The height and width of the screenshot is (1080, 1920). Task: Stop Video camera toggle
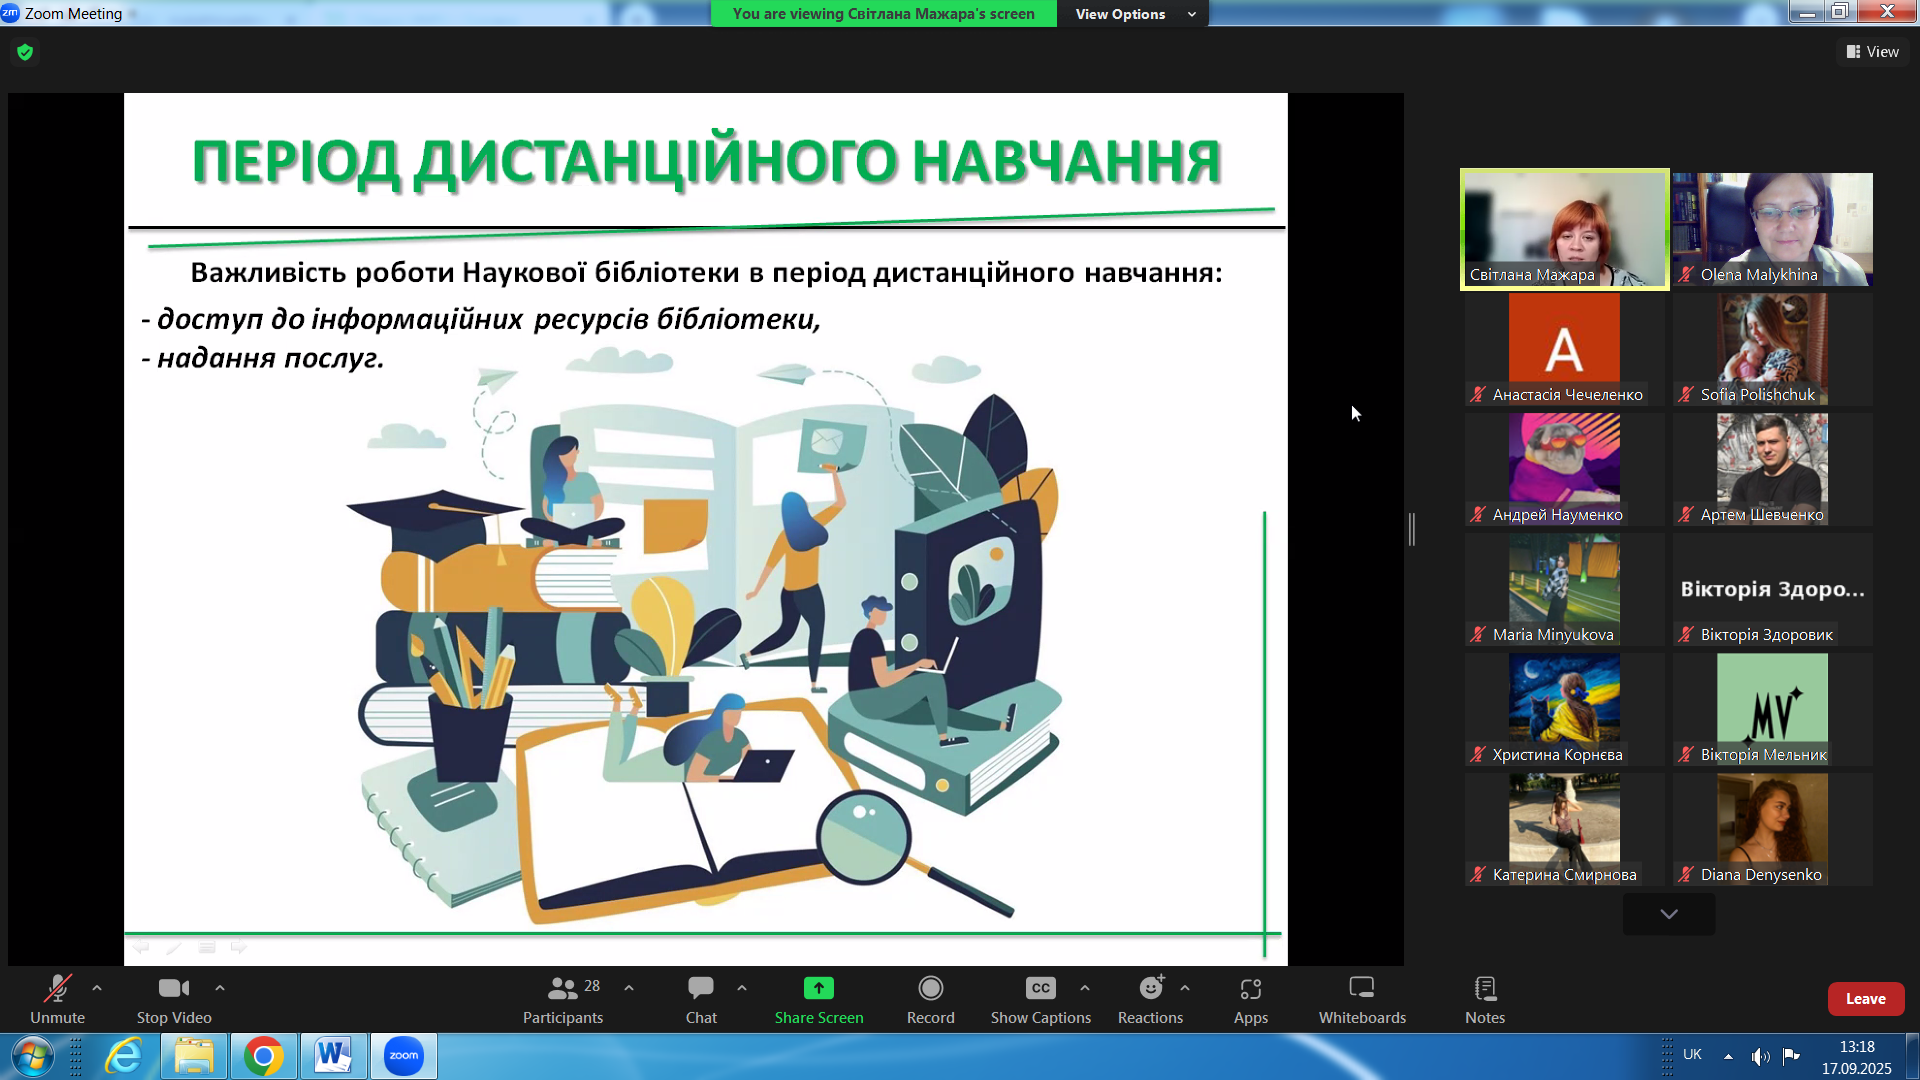point(173,989)
